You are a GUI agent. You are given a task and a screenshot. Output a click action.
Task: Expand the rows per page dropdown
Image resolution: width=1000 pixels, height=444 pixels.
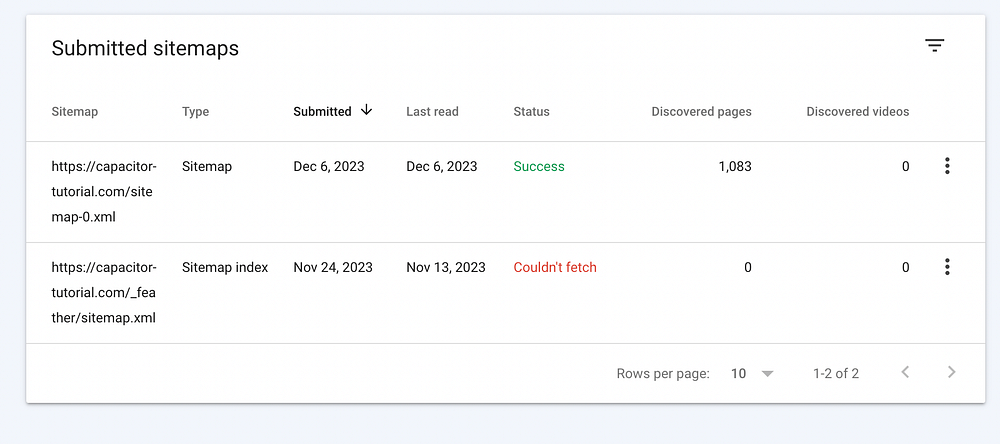click(x=752, y=373)
